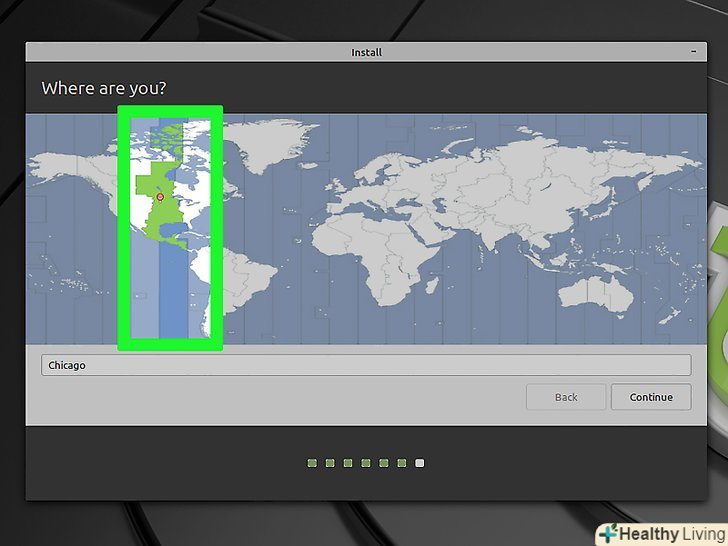Click the Back button
This screenshot has width=728, height=546.
[x=566, y=397]
